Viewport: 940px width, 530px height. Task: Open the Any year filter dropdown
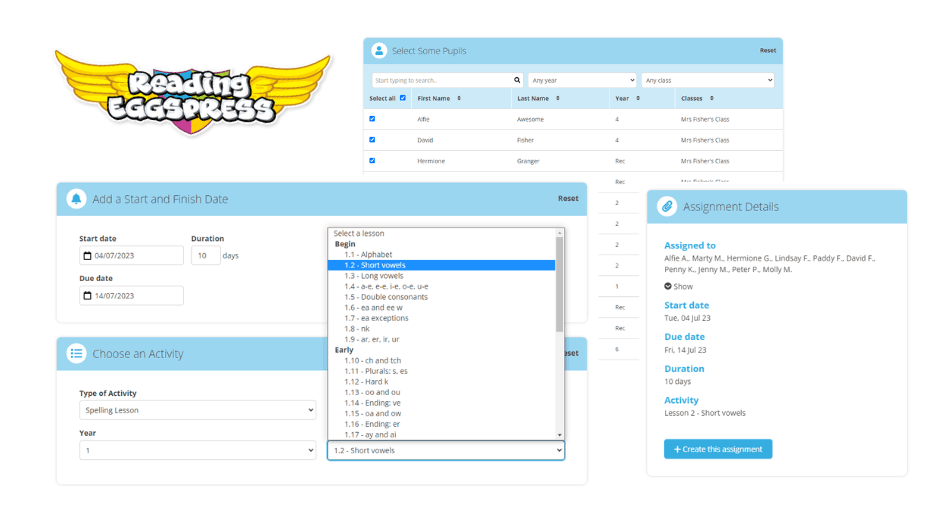click(582, 80)
